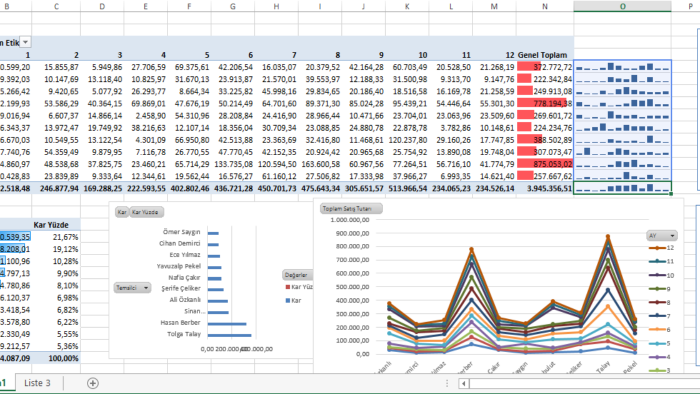Select the Kar Yüzde column header cell

(56, 225)
